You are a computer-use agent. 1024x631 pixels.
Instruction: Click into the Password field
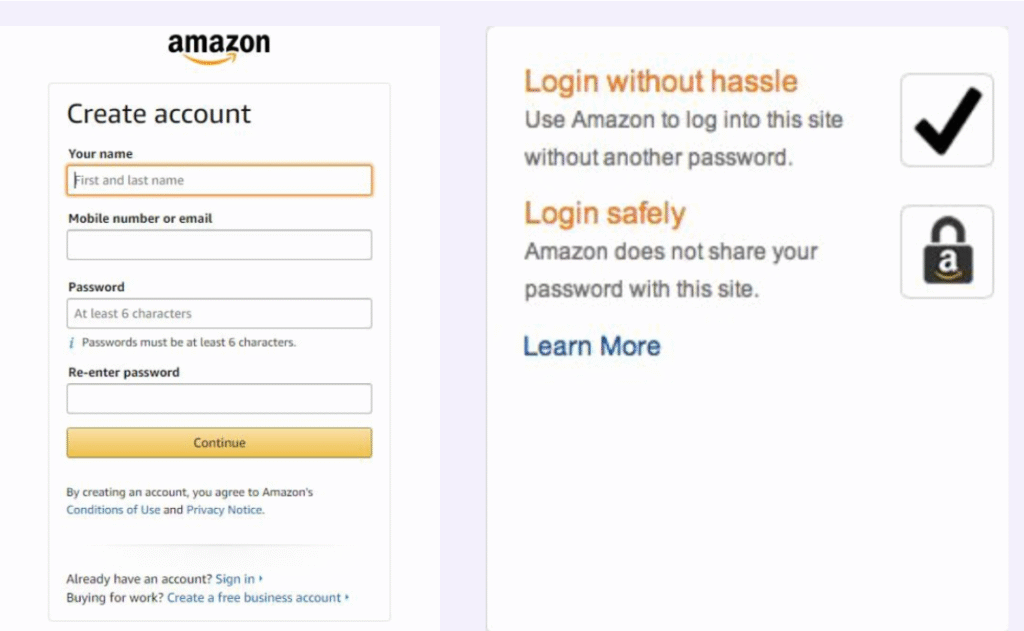[x=219, y=313]
